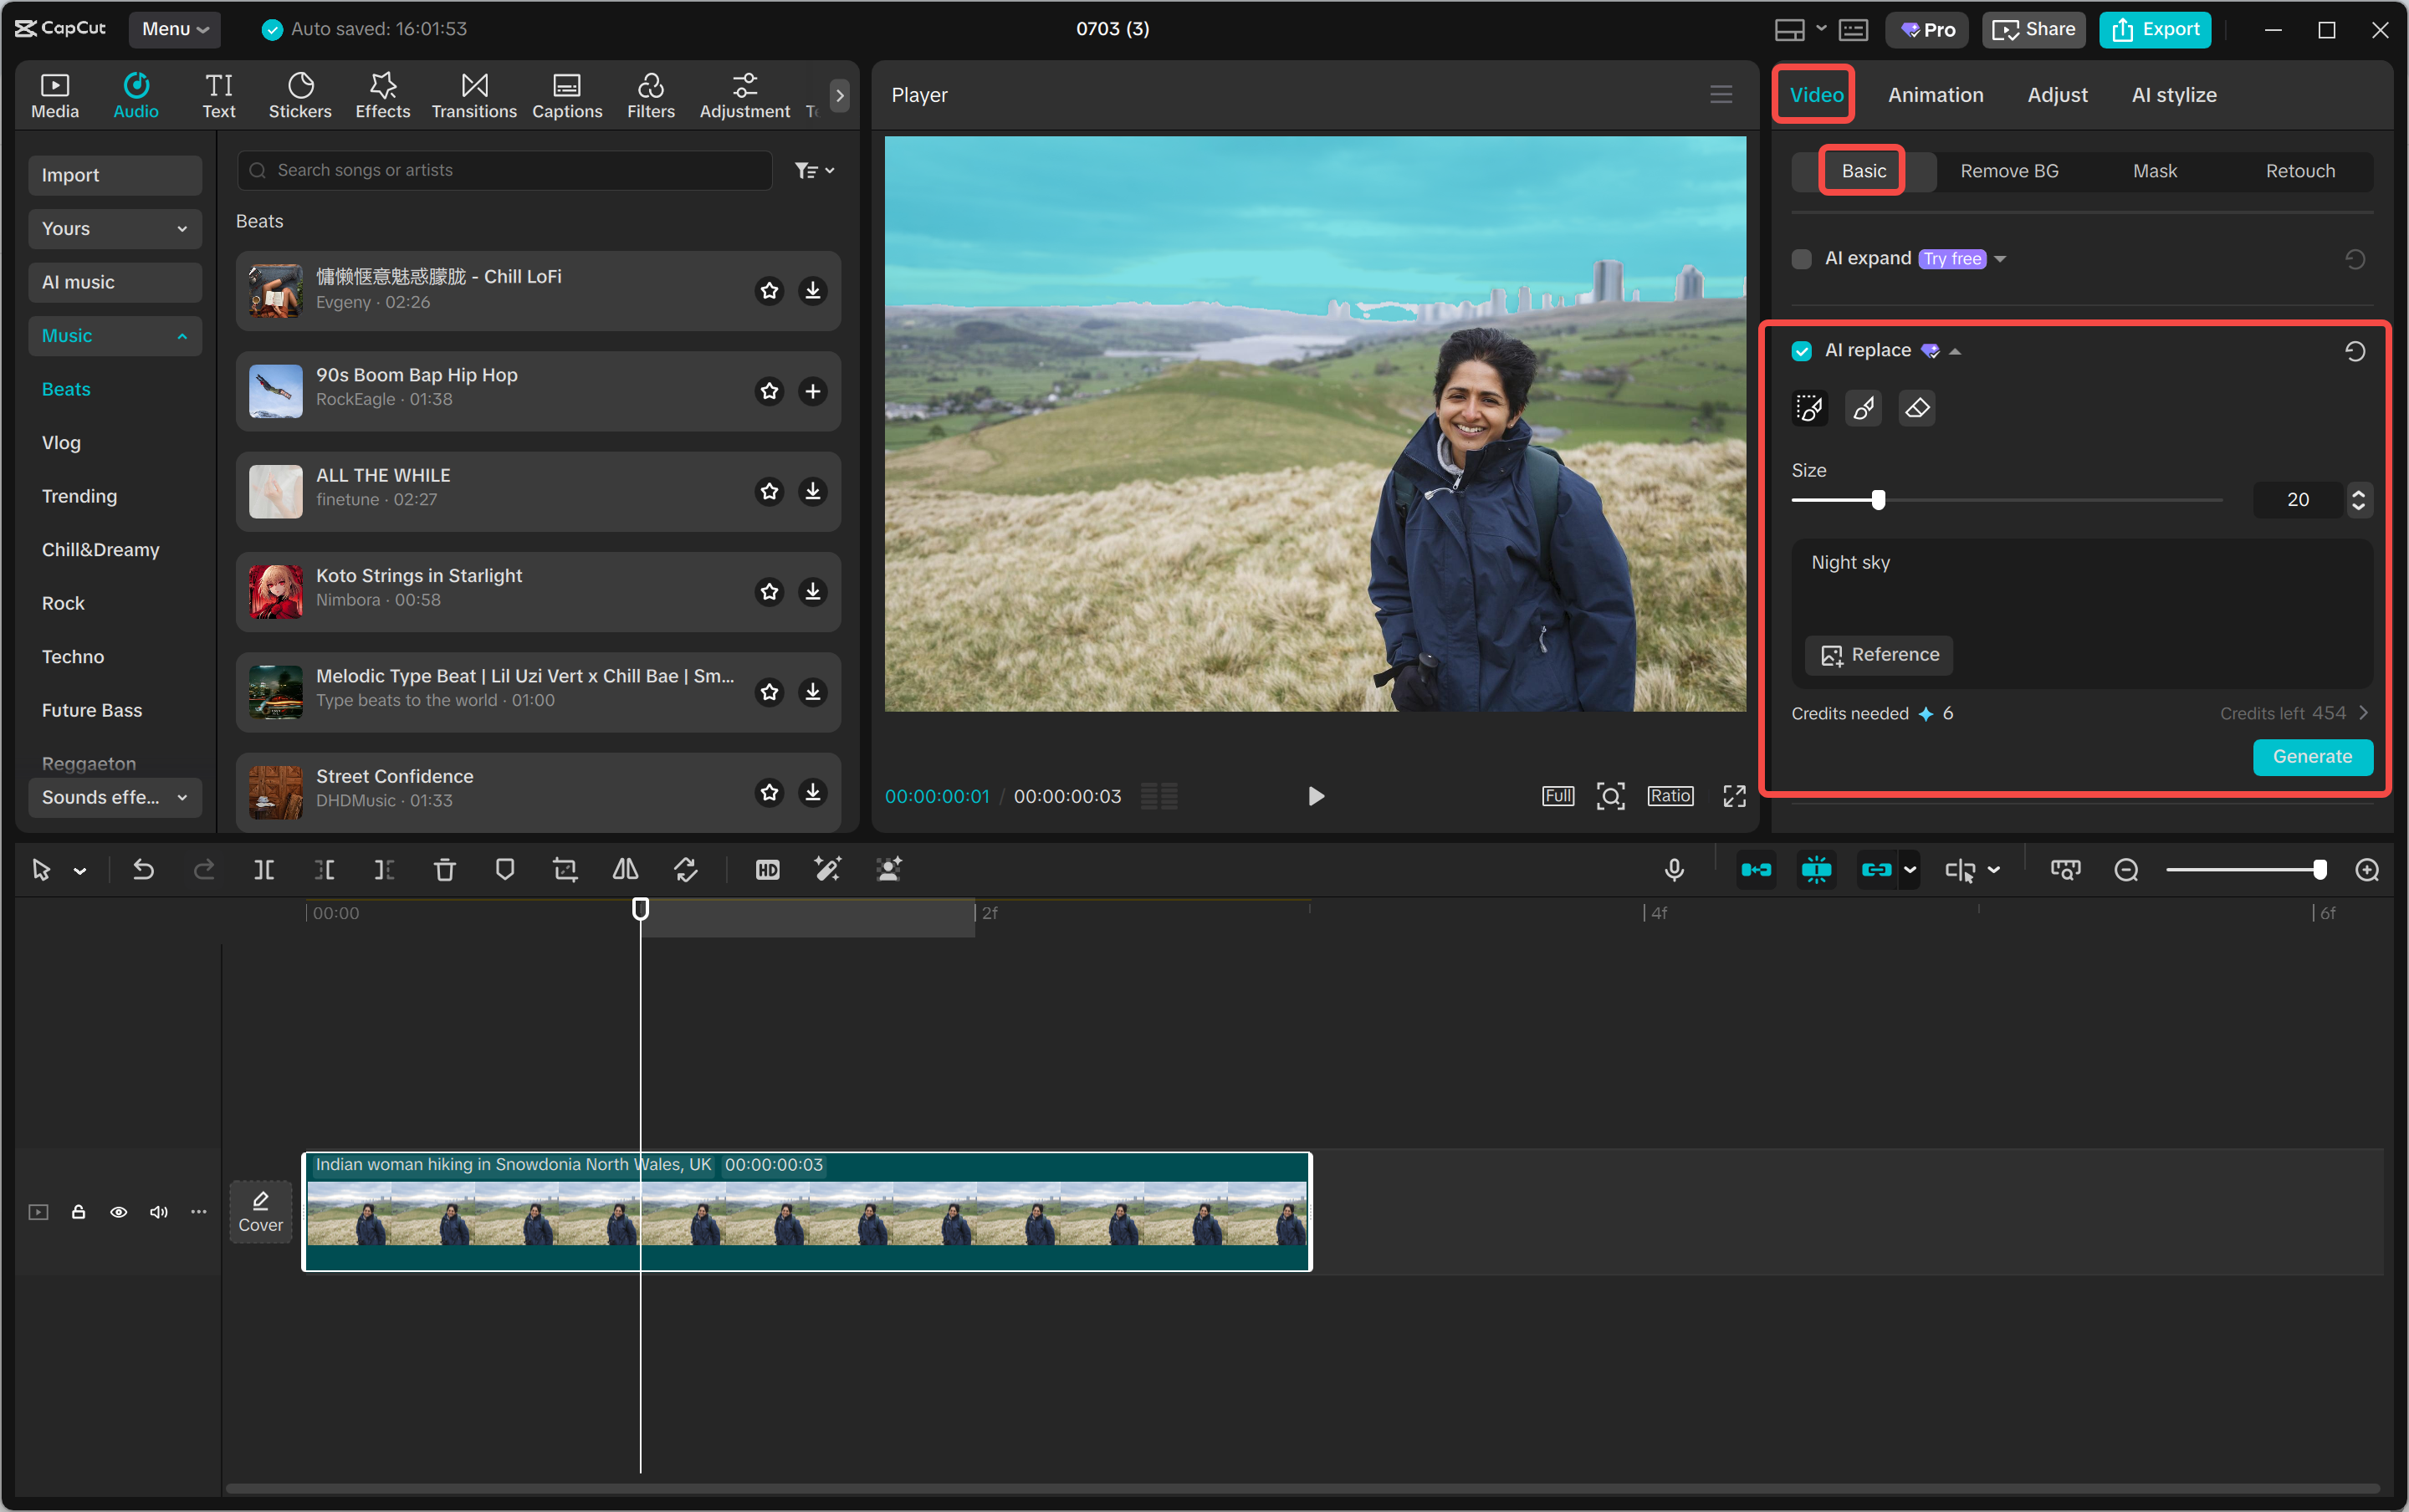
Task: Open the Auto reframe wand icon
Action: tap(827, 870)
